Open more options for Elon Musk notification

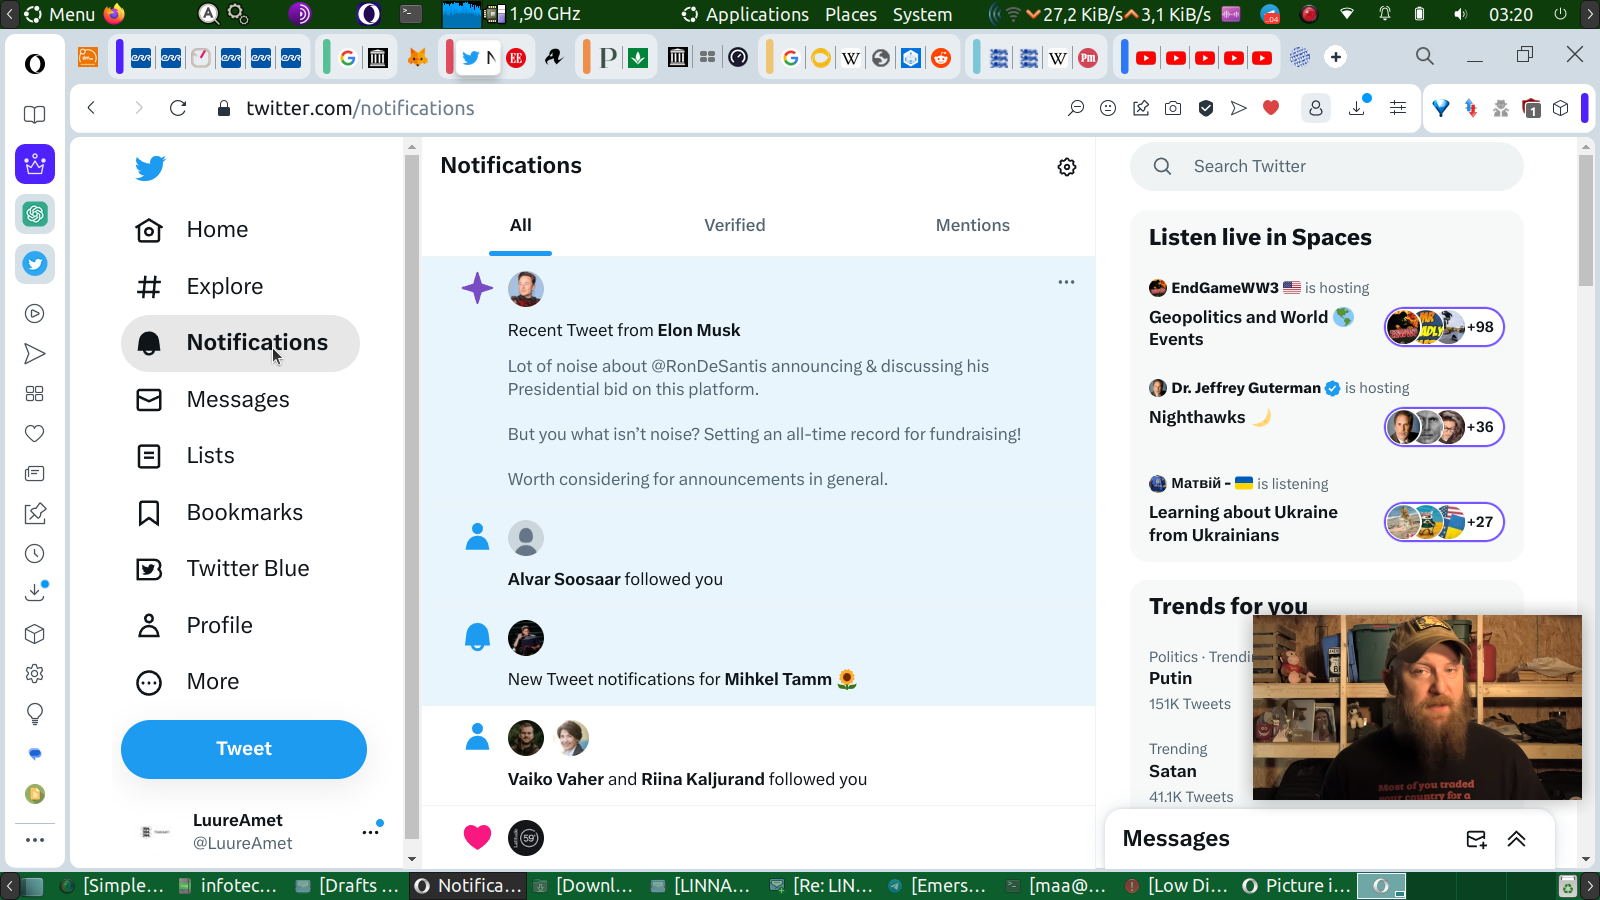pyautogui.click(x=1067, y=282)
